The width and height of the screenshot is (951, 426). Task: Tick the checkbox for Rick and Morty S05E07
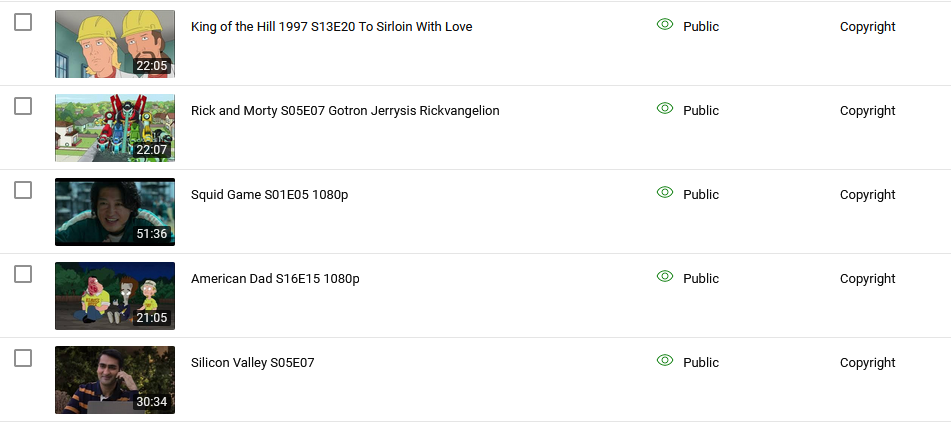coord(23,106)
